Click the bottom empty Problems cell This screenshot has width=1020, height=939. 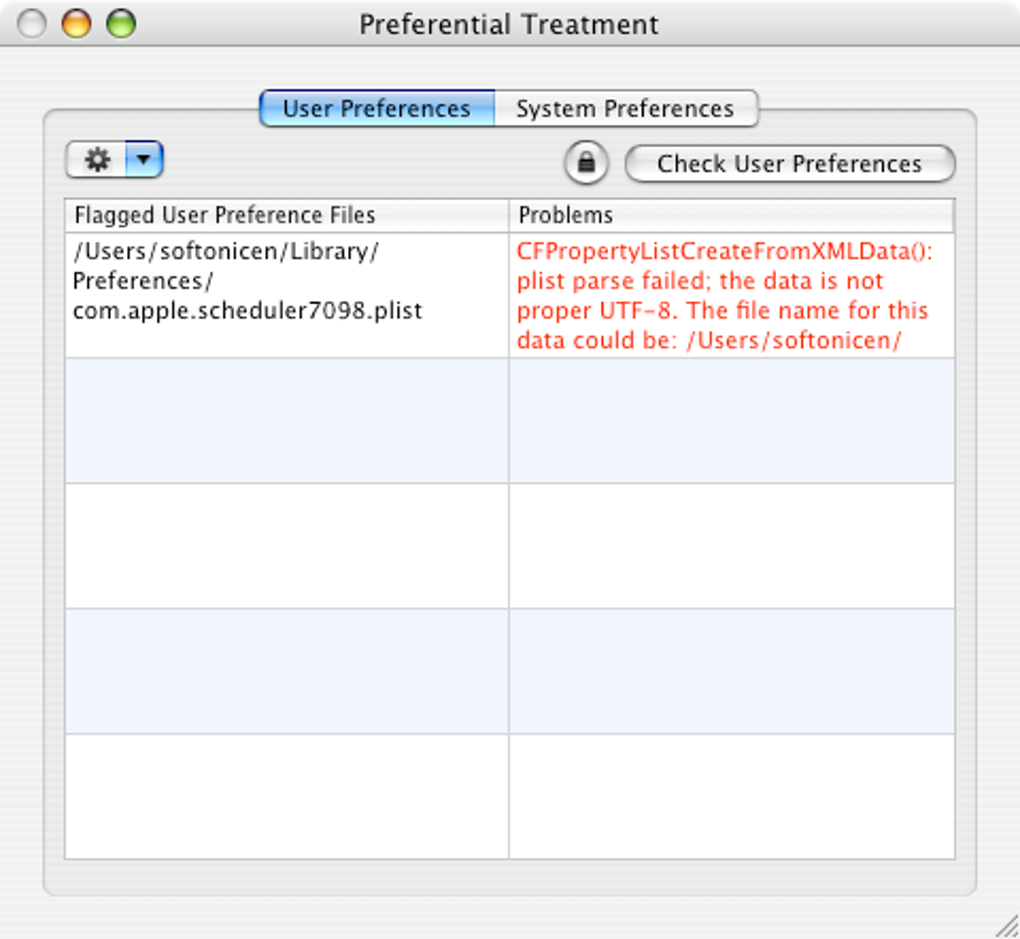732,796
